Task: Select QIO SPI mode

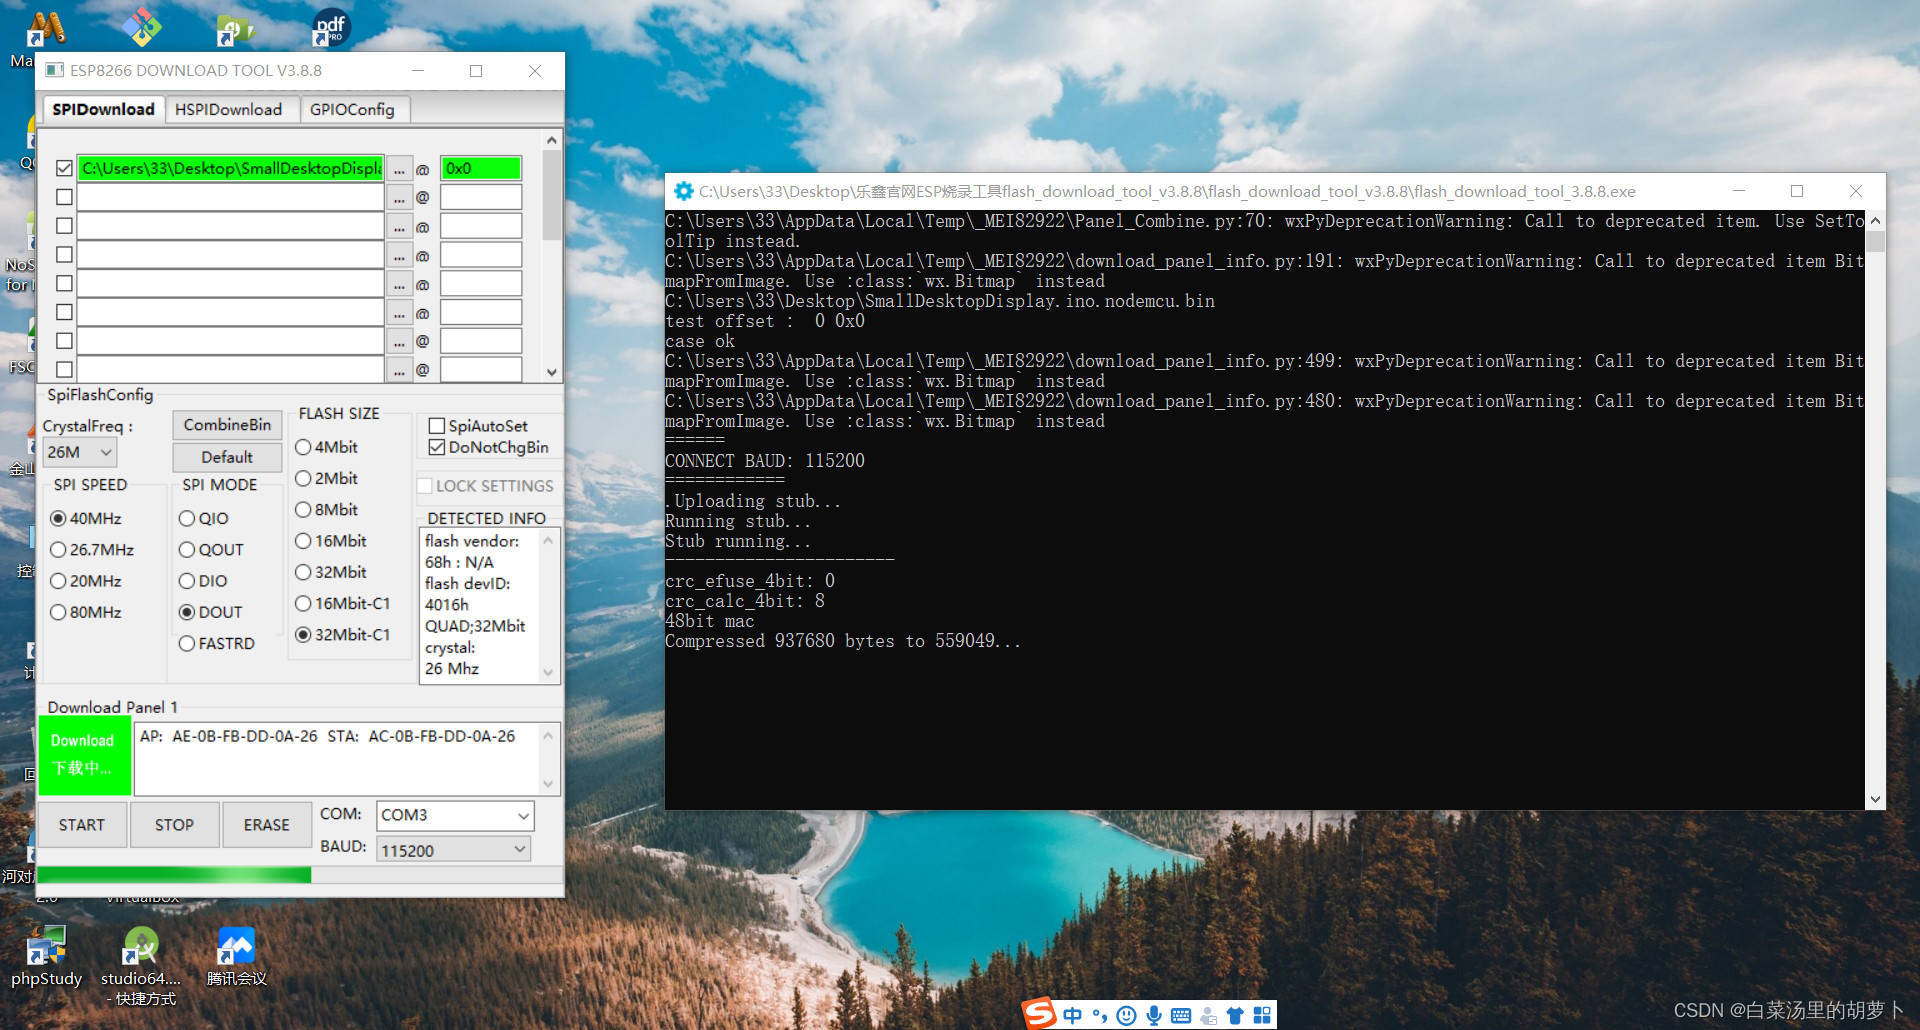Action: click(x=187, y=519)
